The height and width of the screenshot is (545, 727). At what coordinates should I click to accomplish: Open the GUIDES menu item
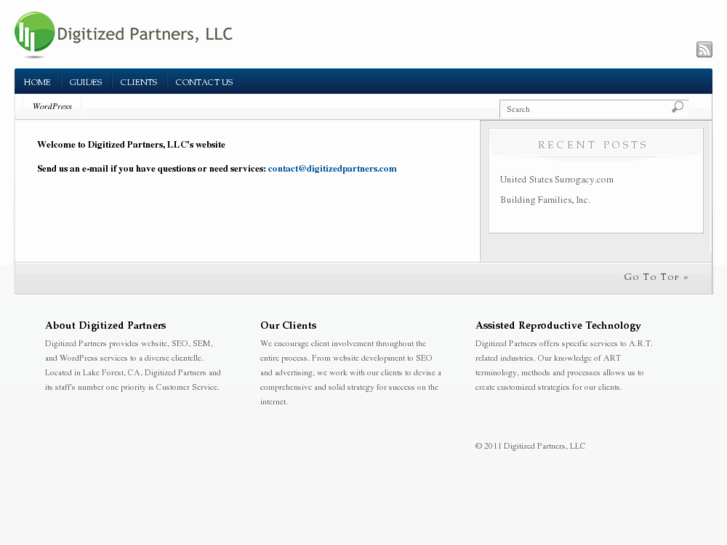[85, 82]
